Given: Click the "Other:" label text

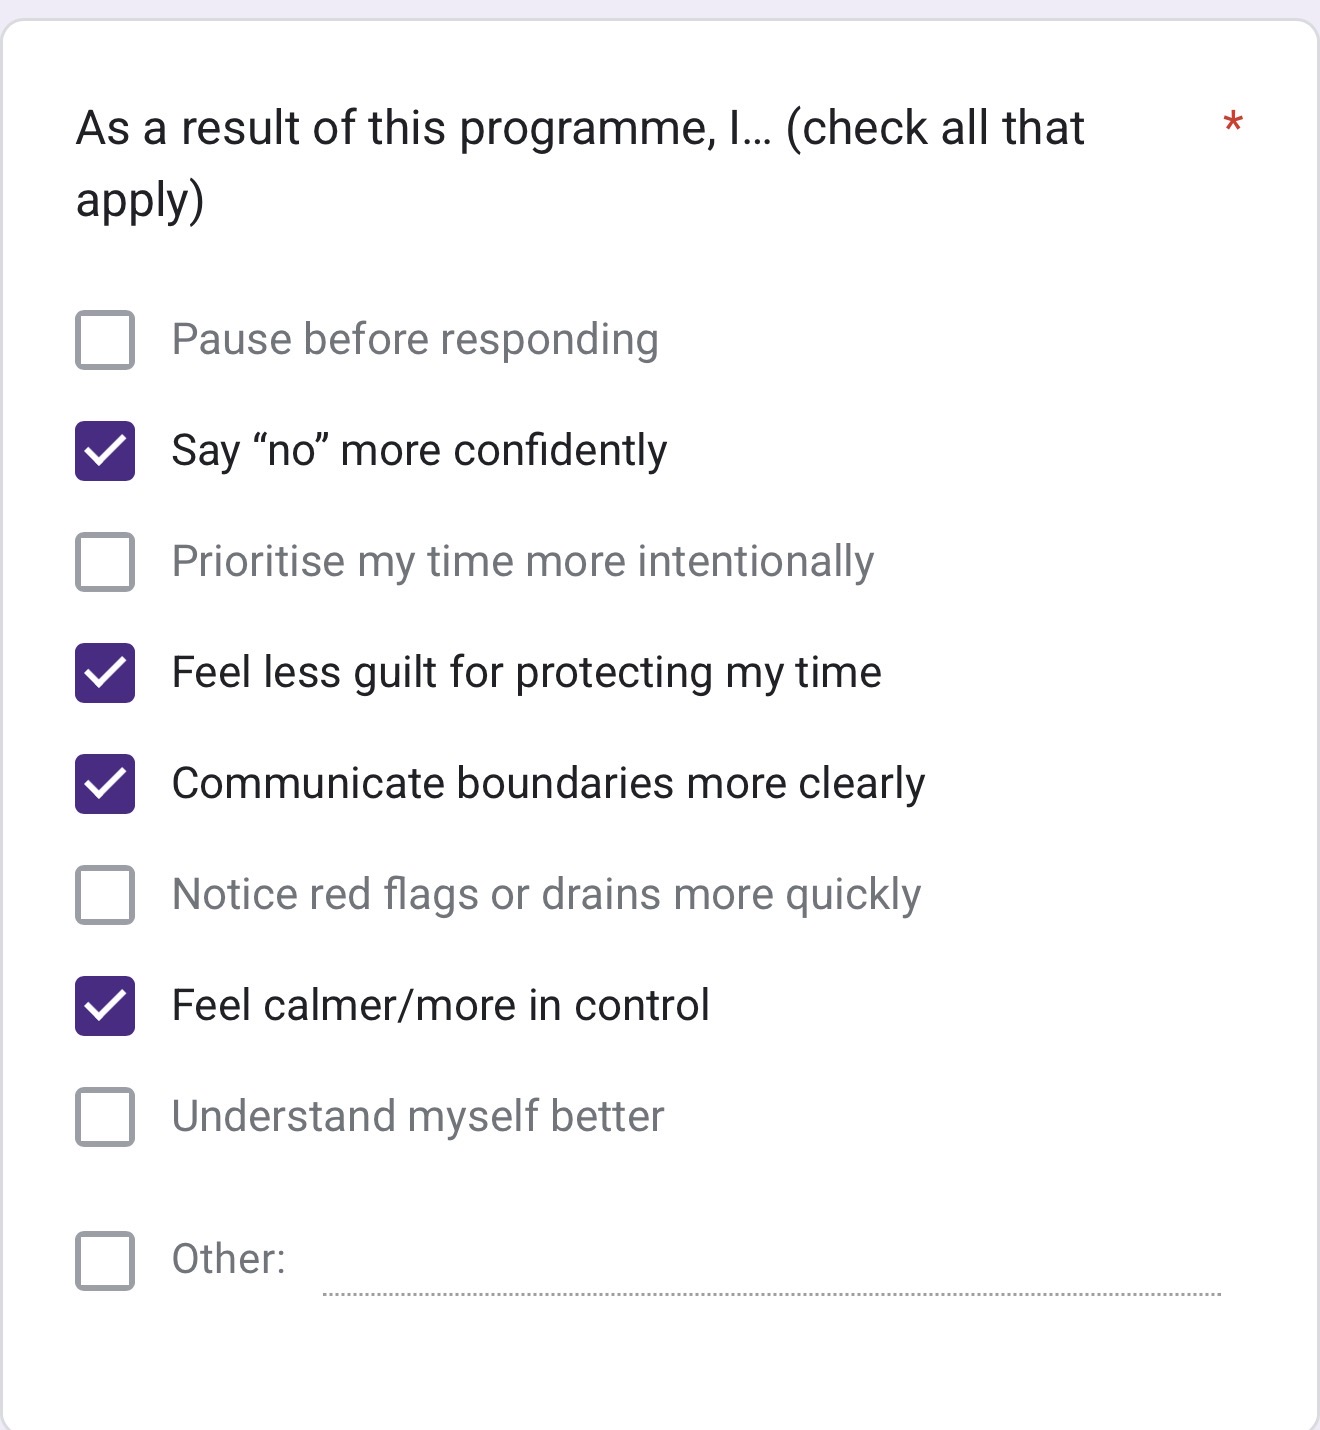Looking at the screenshot, I should pyautogui.click(x=229, y=1260).
